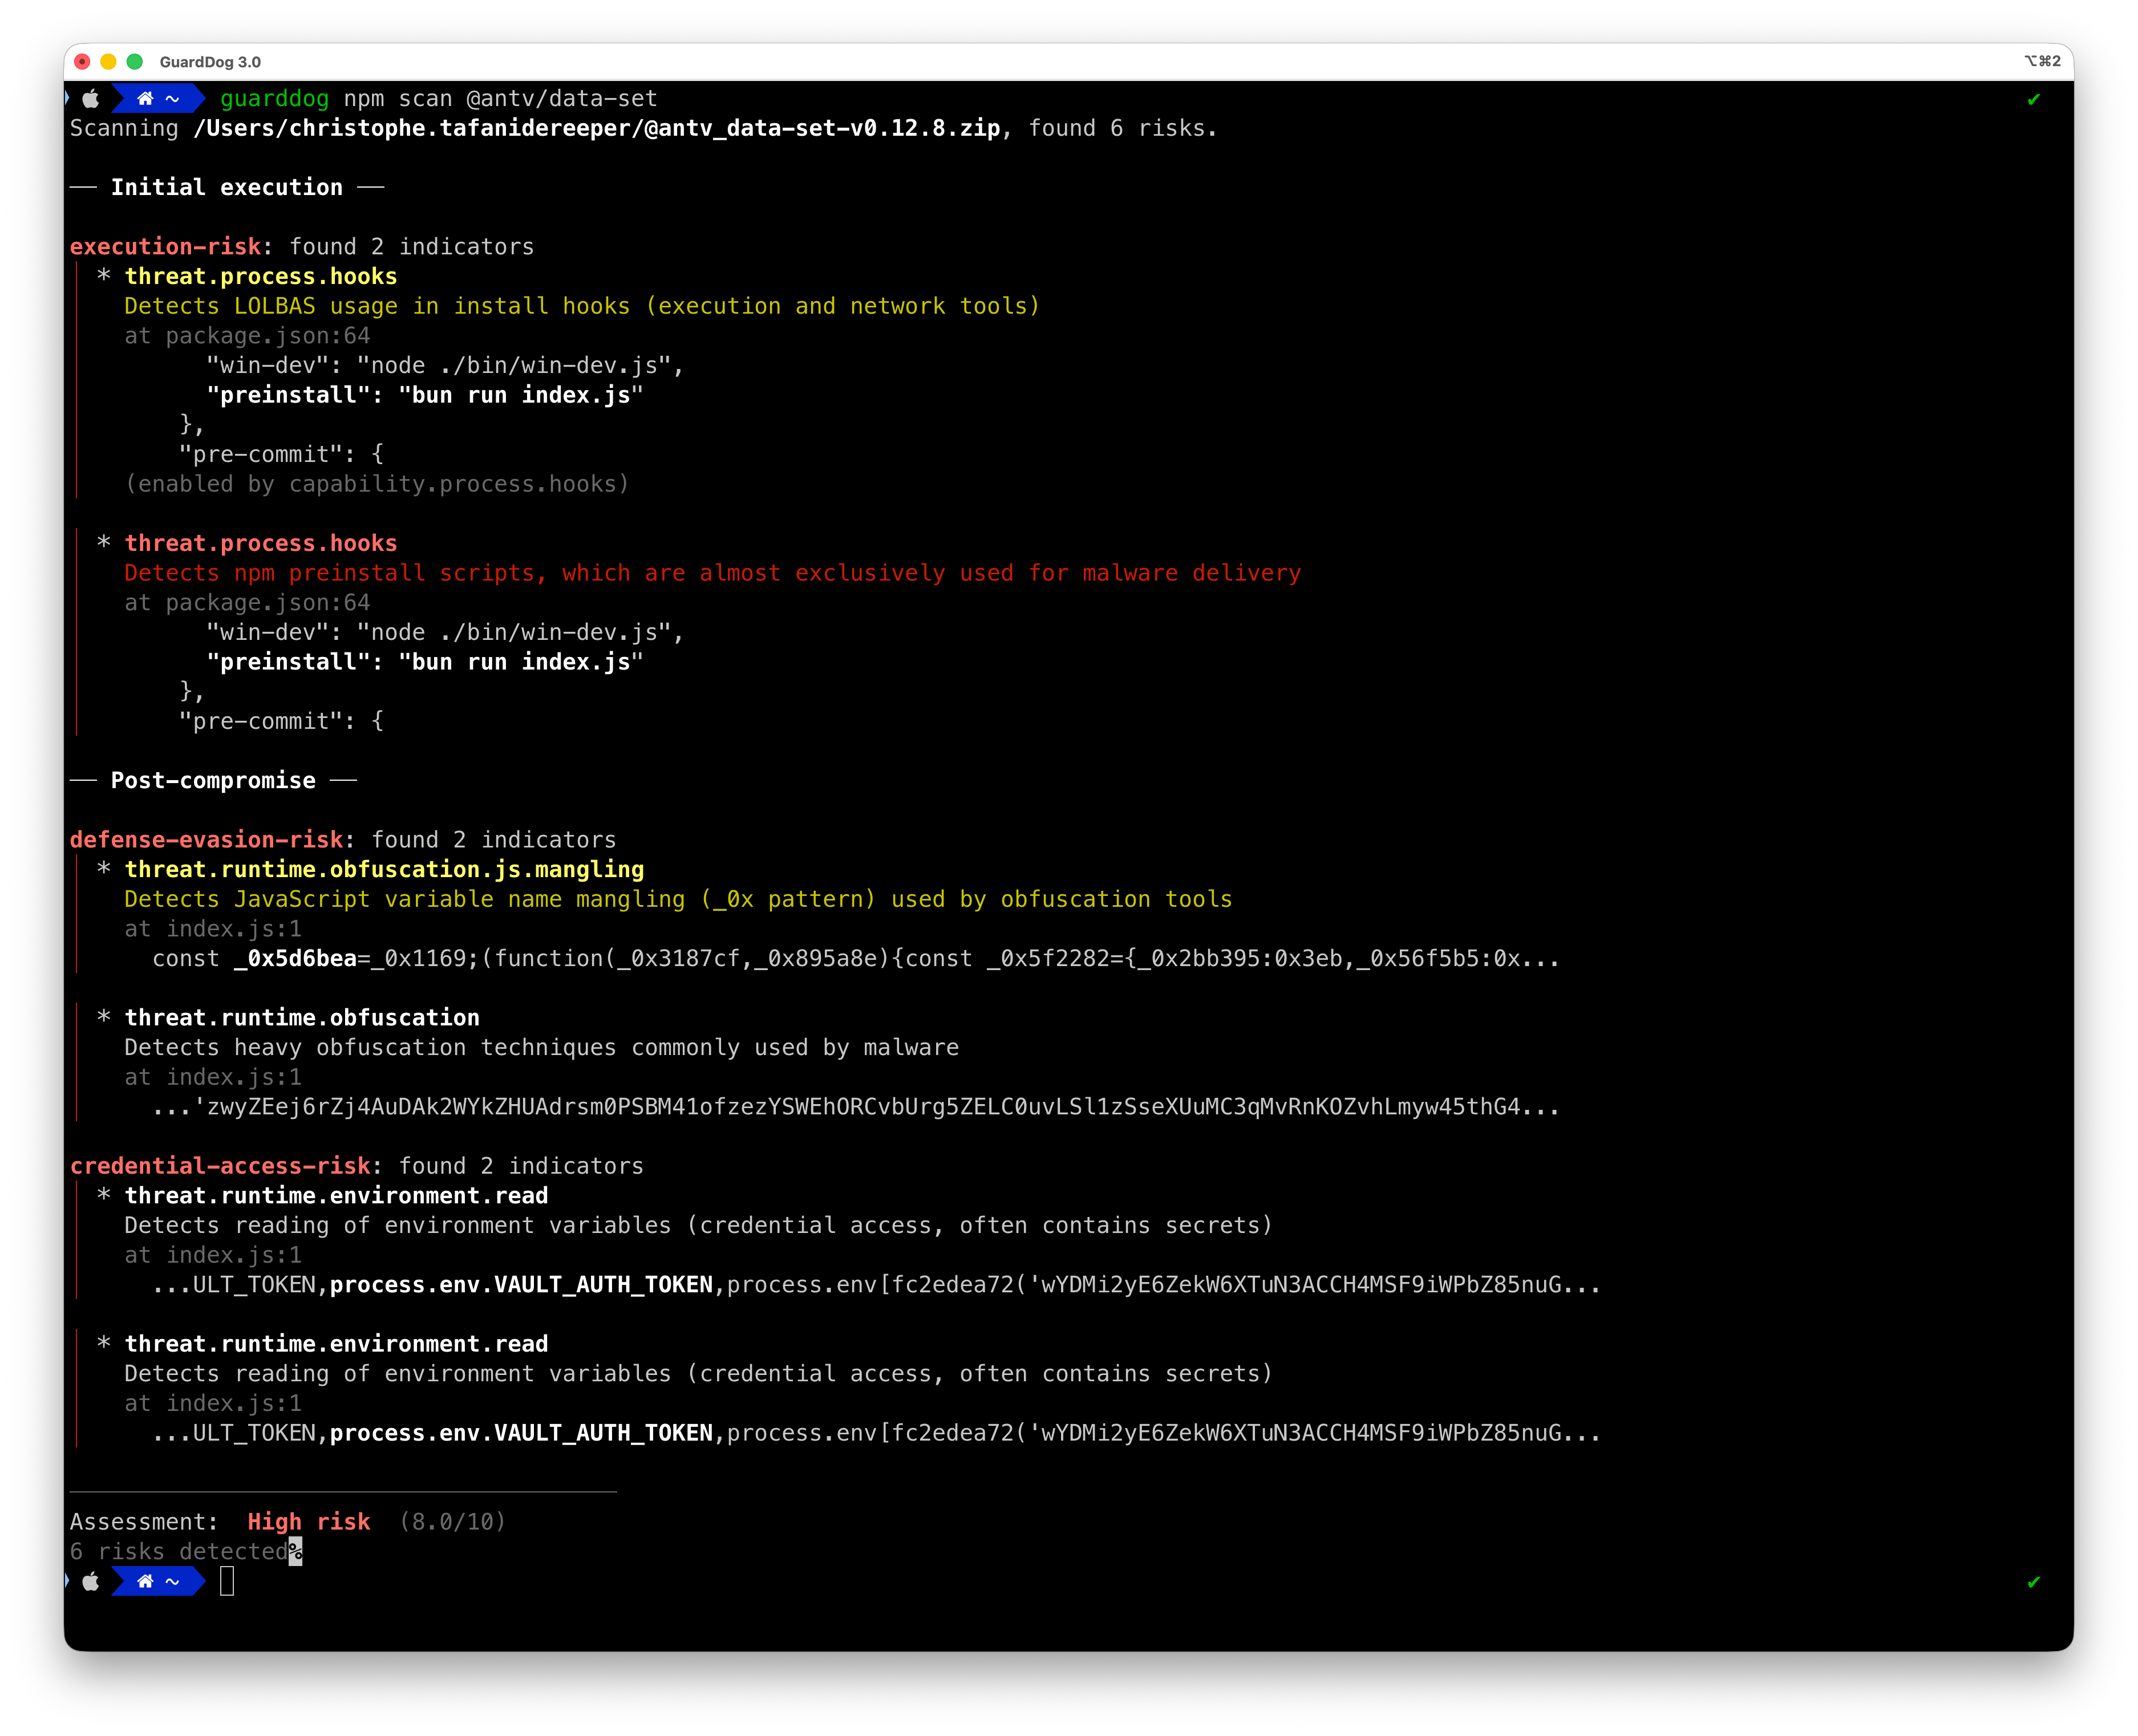Click the yellow 'threat.process.hooks' indicator

(260, 276)
